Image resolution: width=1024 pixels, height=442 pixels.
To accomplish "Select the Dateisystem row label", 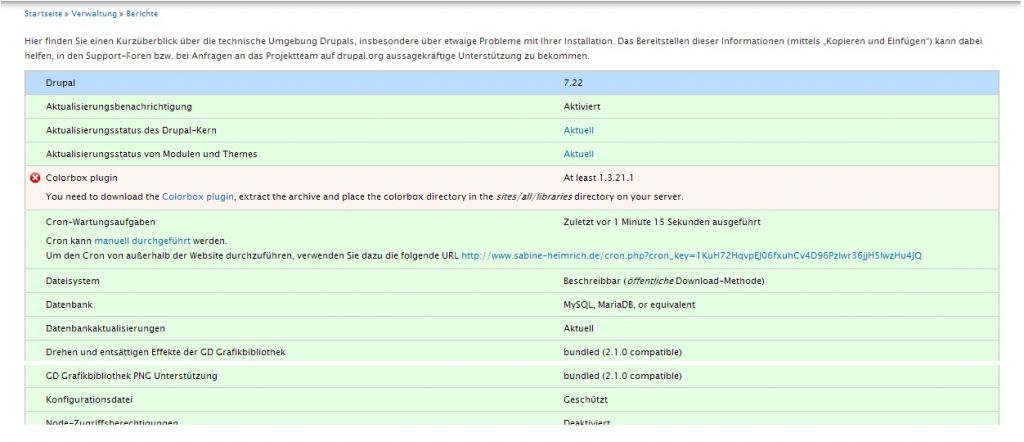I will 74,281.
